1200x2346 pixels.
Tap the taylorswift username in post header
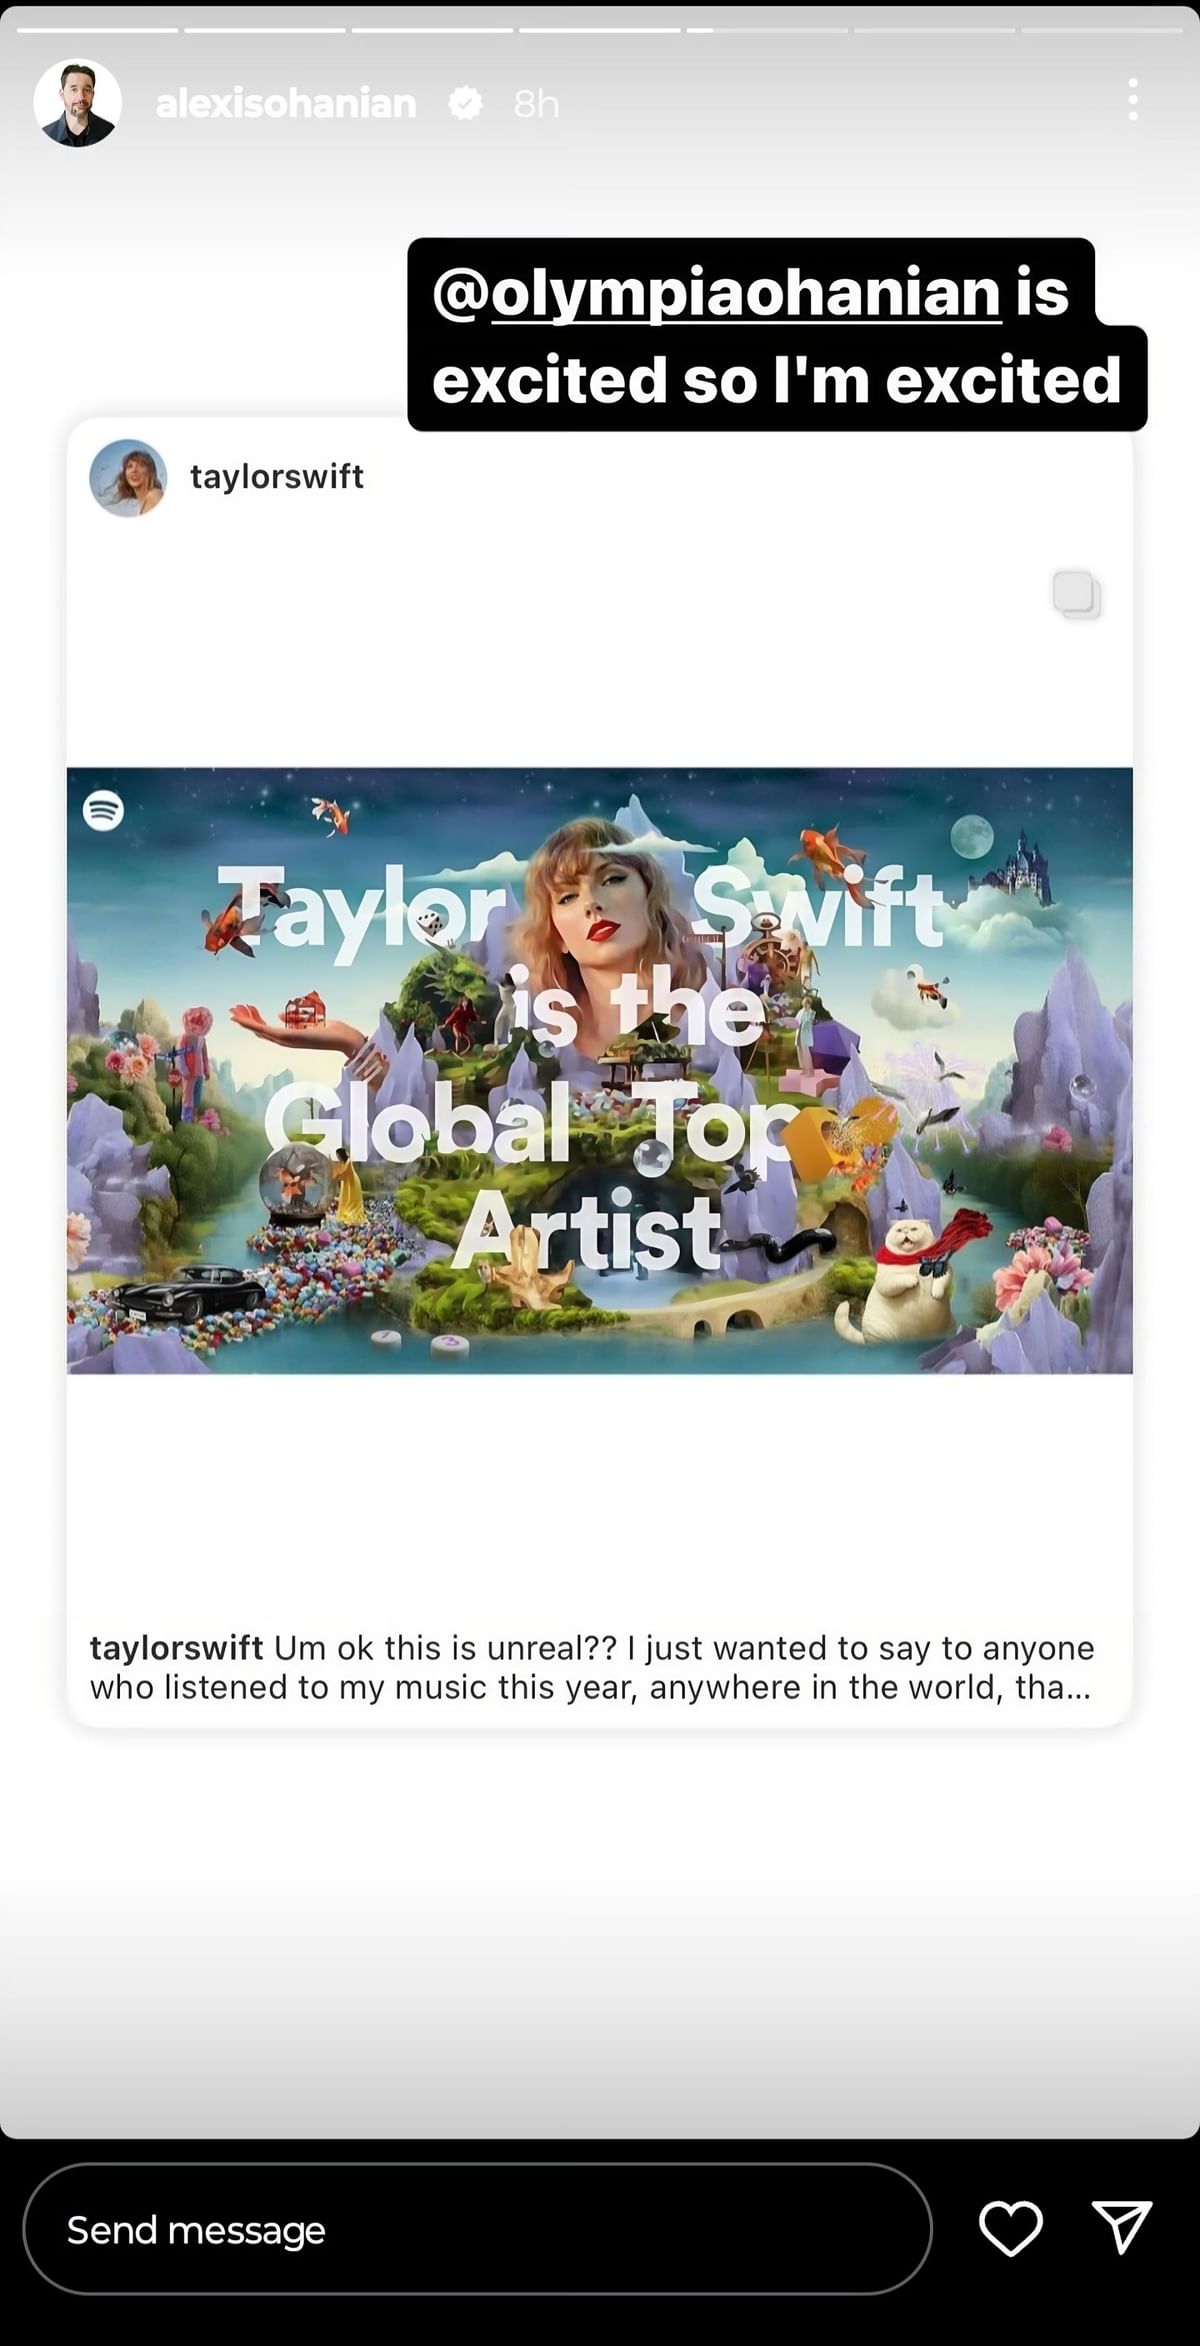coord(277,477)
